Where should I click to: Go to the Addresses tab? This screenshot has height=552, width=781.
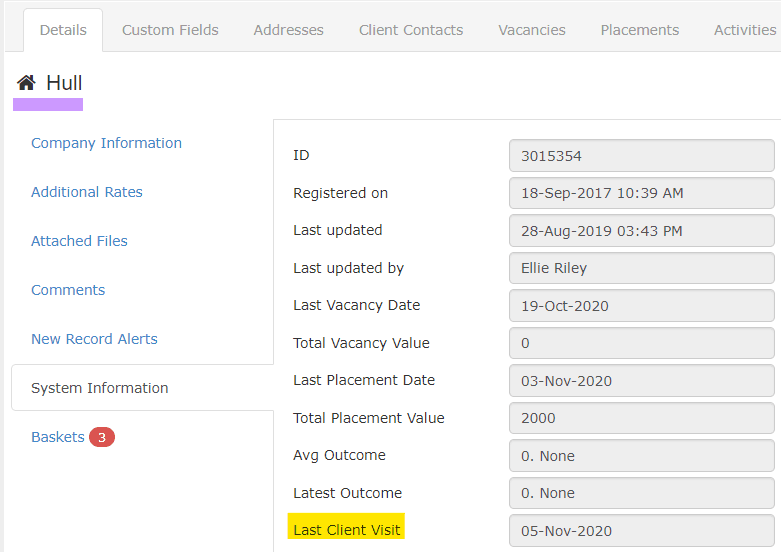click(x=288, y=30)
